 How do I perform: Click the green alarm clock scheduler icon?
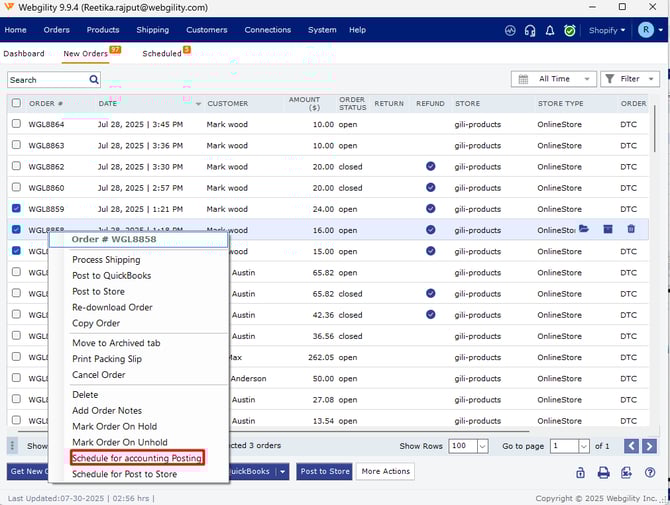(570, 30)
